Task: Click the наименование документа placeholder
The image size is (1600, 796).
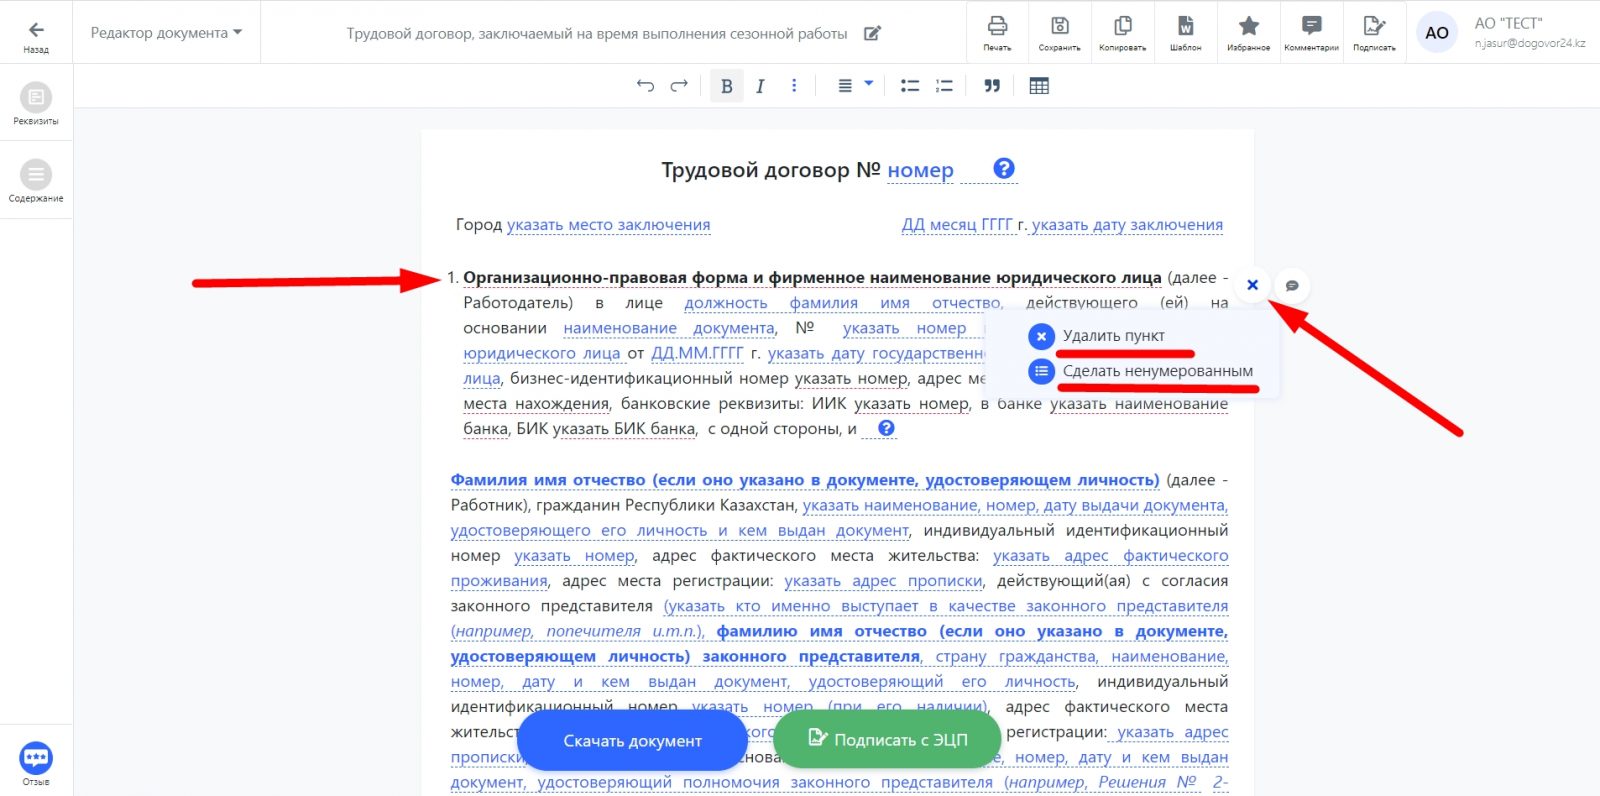Action: tap(669, 328)
